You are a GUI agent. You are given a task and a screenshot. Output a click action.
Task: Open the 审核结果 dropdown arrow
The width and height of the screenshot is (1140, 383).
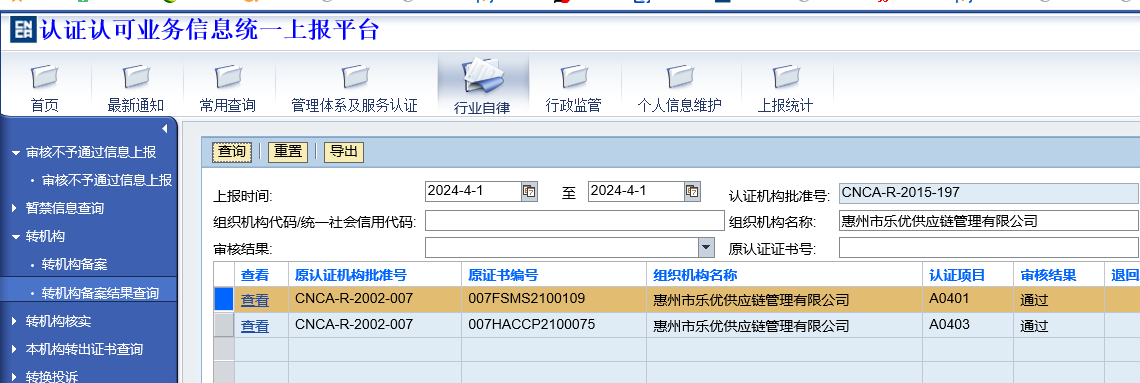pos(707,248)
